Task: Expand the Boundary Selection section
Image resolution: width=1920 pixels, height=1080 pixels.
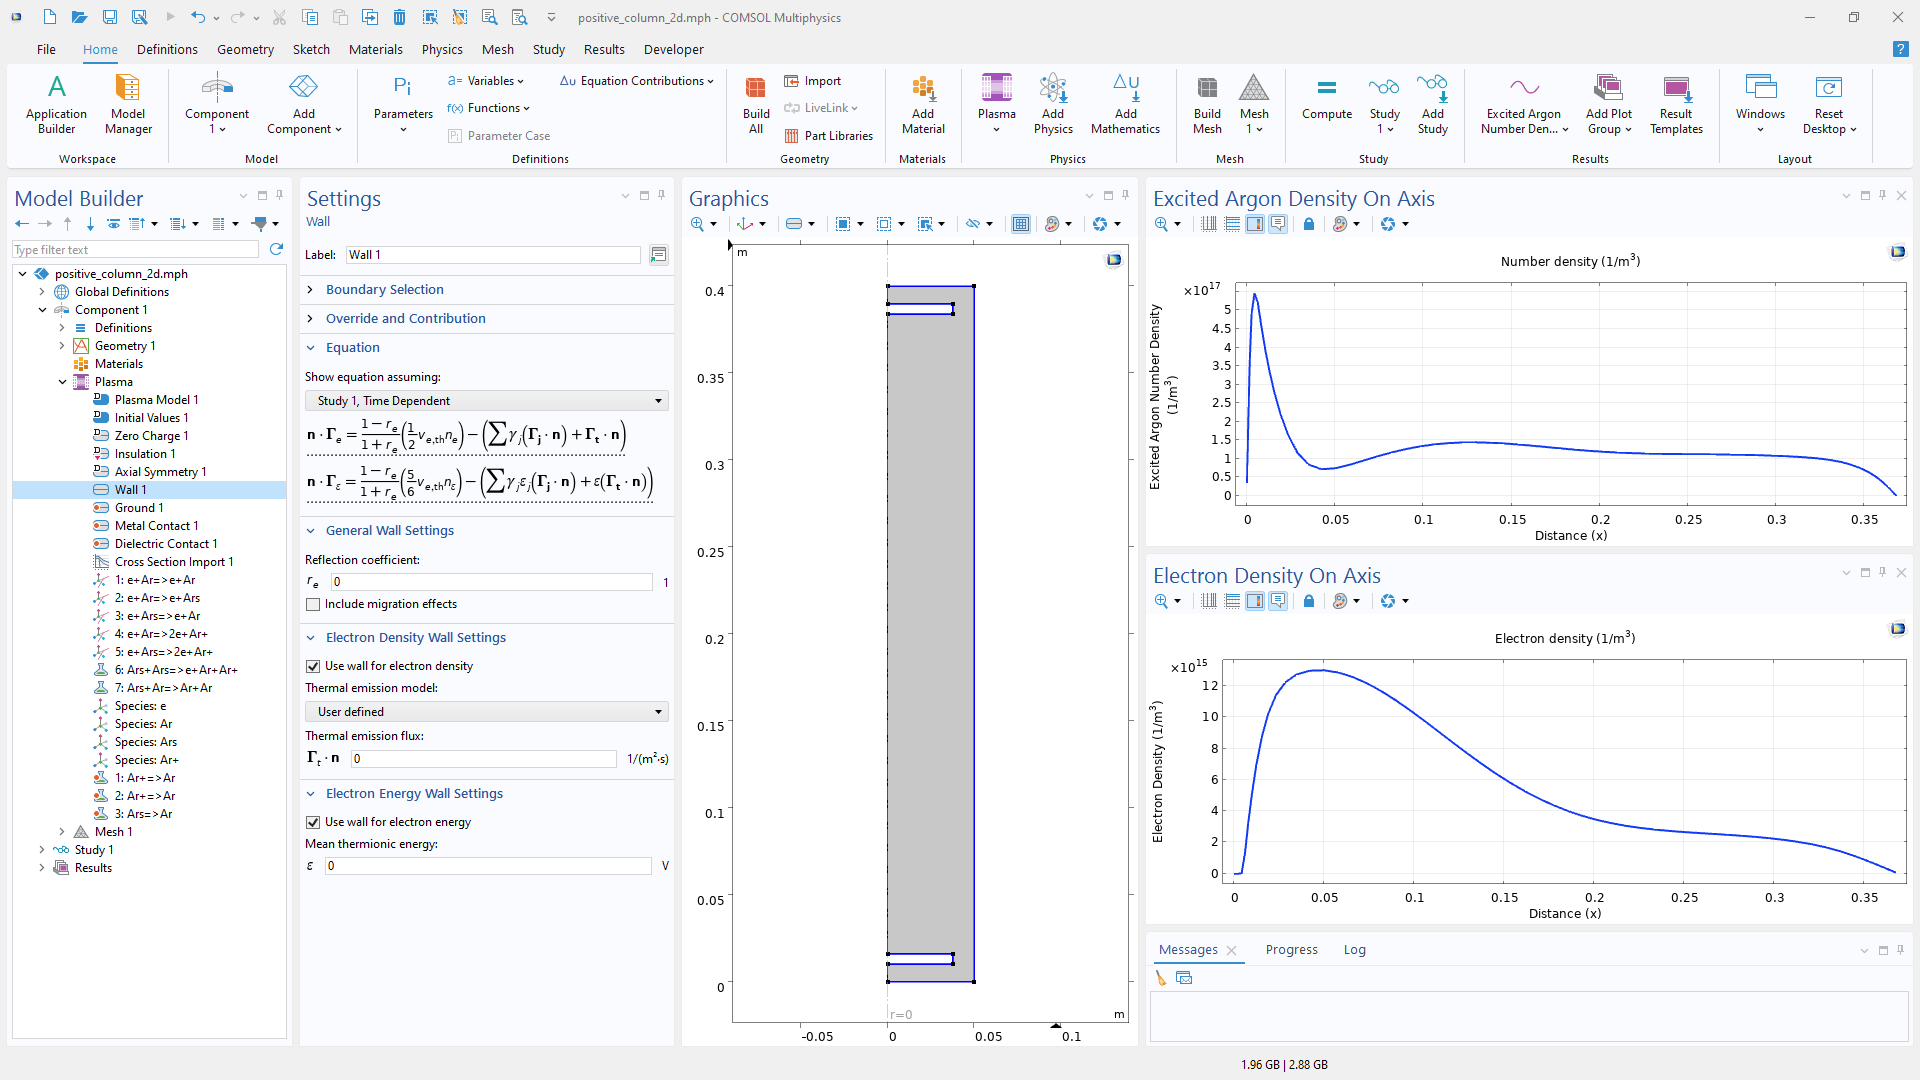Action: tap(384, 290)
